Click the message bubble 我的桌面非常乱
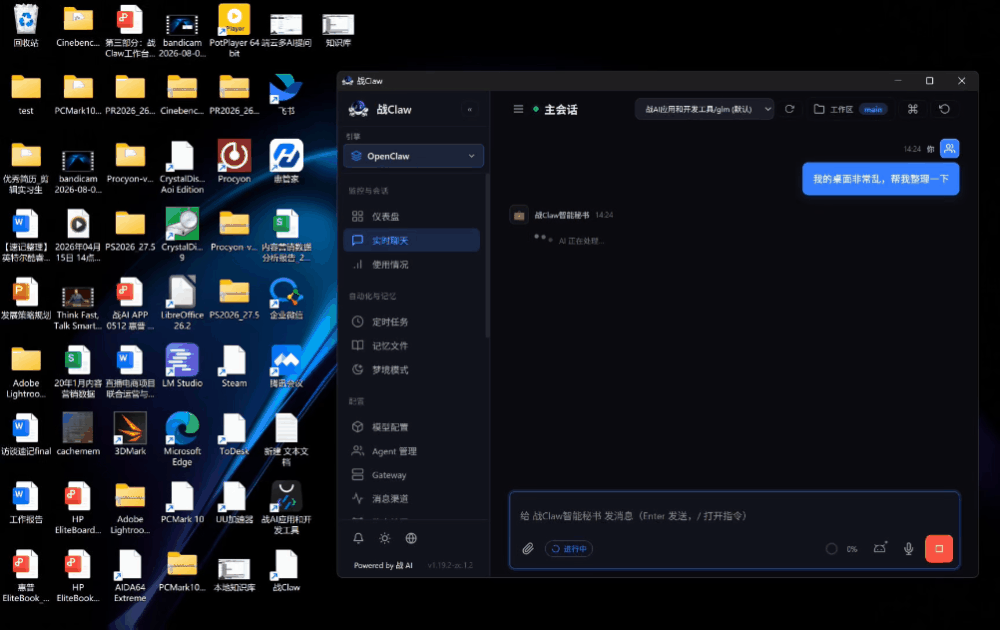This screenshot has height=630, width=1000. tap(881, 179)
